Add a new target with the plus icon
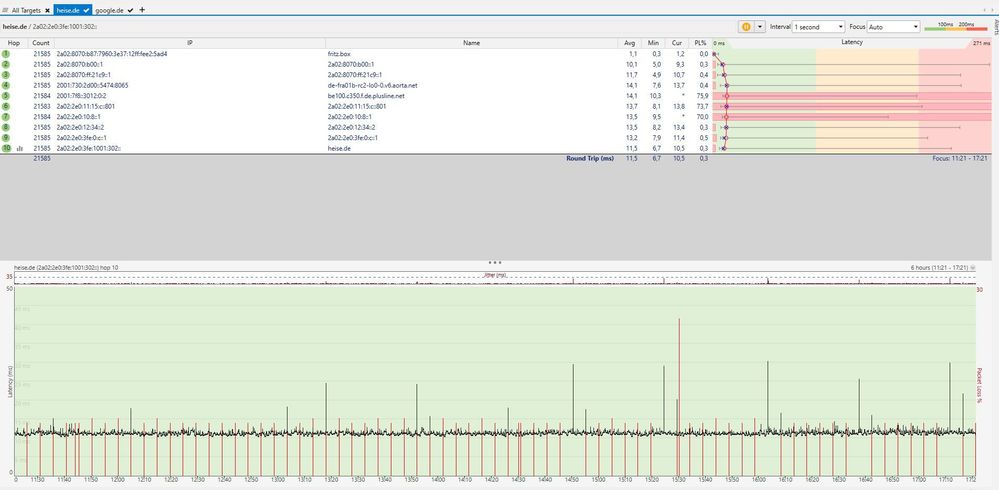 pos(142,9)
